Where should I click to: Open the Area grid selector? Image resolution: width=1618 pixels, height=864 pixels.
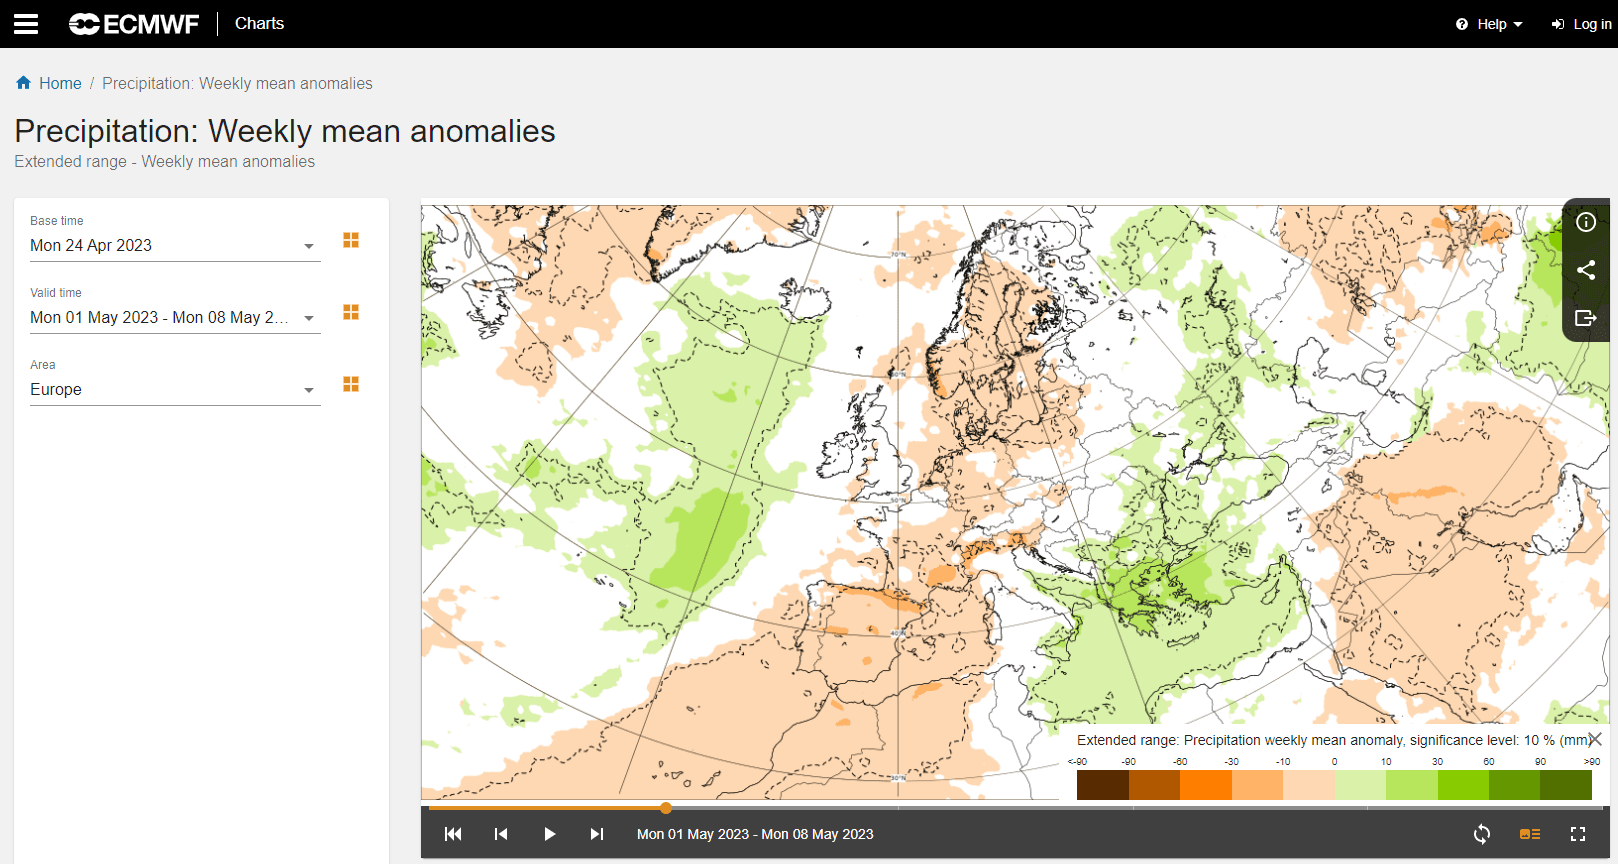click(x=351, y=384)
